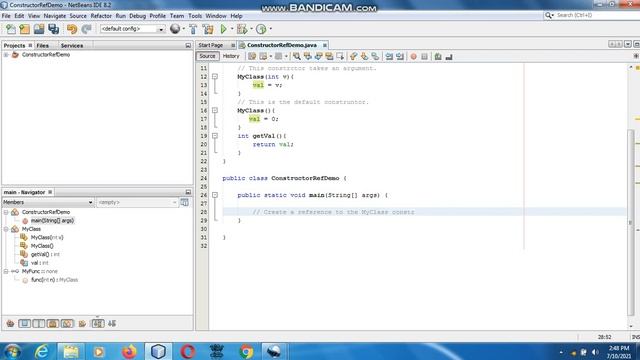Screen dimensions: 640x360
Task: Toggle Sort by Name in Navigator
Action: coord(98,324)
